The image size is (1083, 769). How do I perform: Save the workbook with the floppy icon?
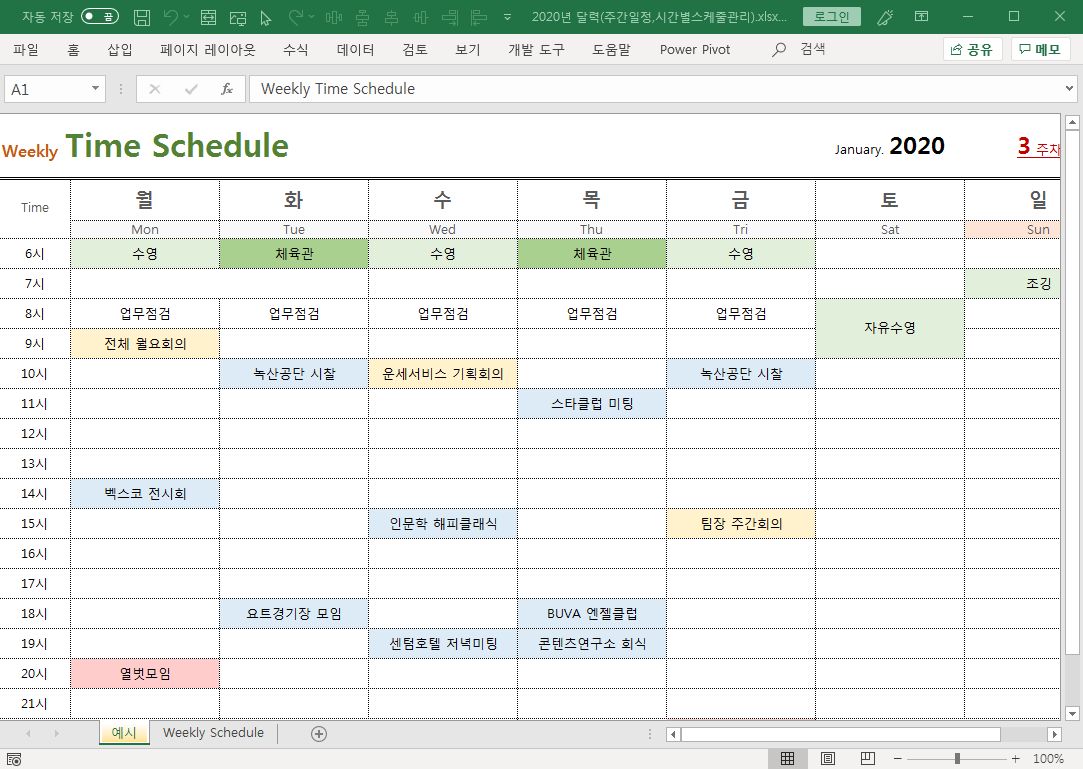pyautogui.click(x=142, y=17)
